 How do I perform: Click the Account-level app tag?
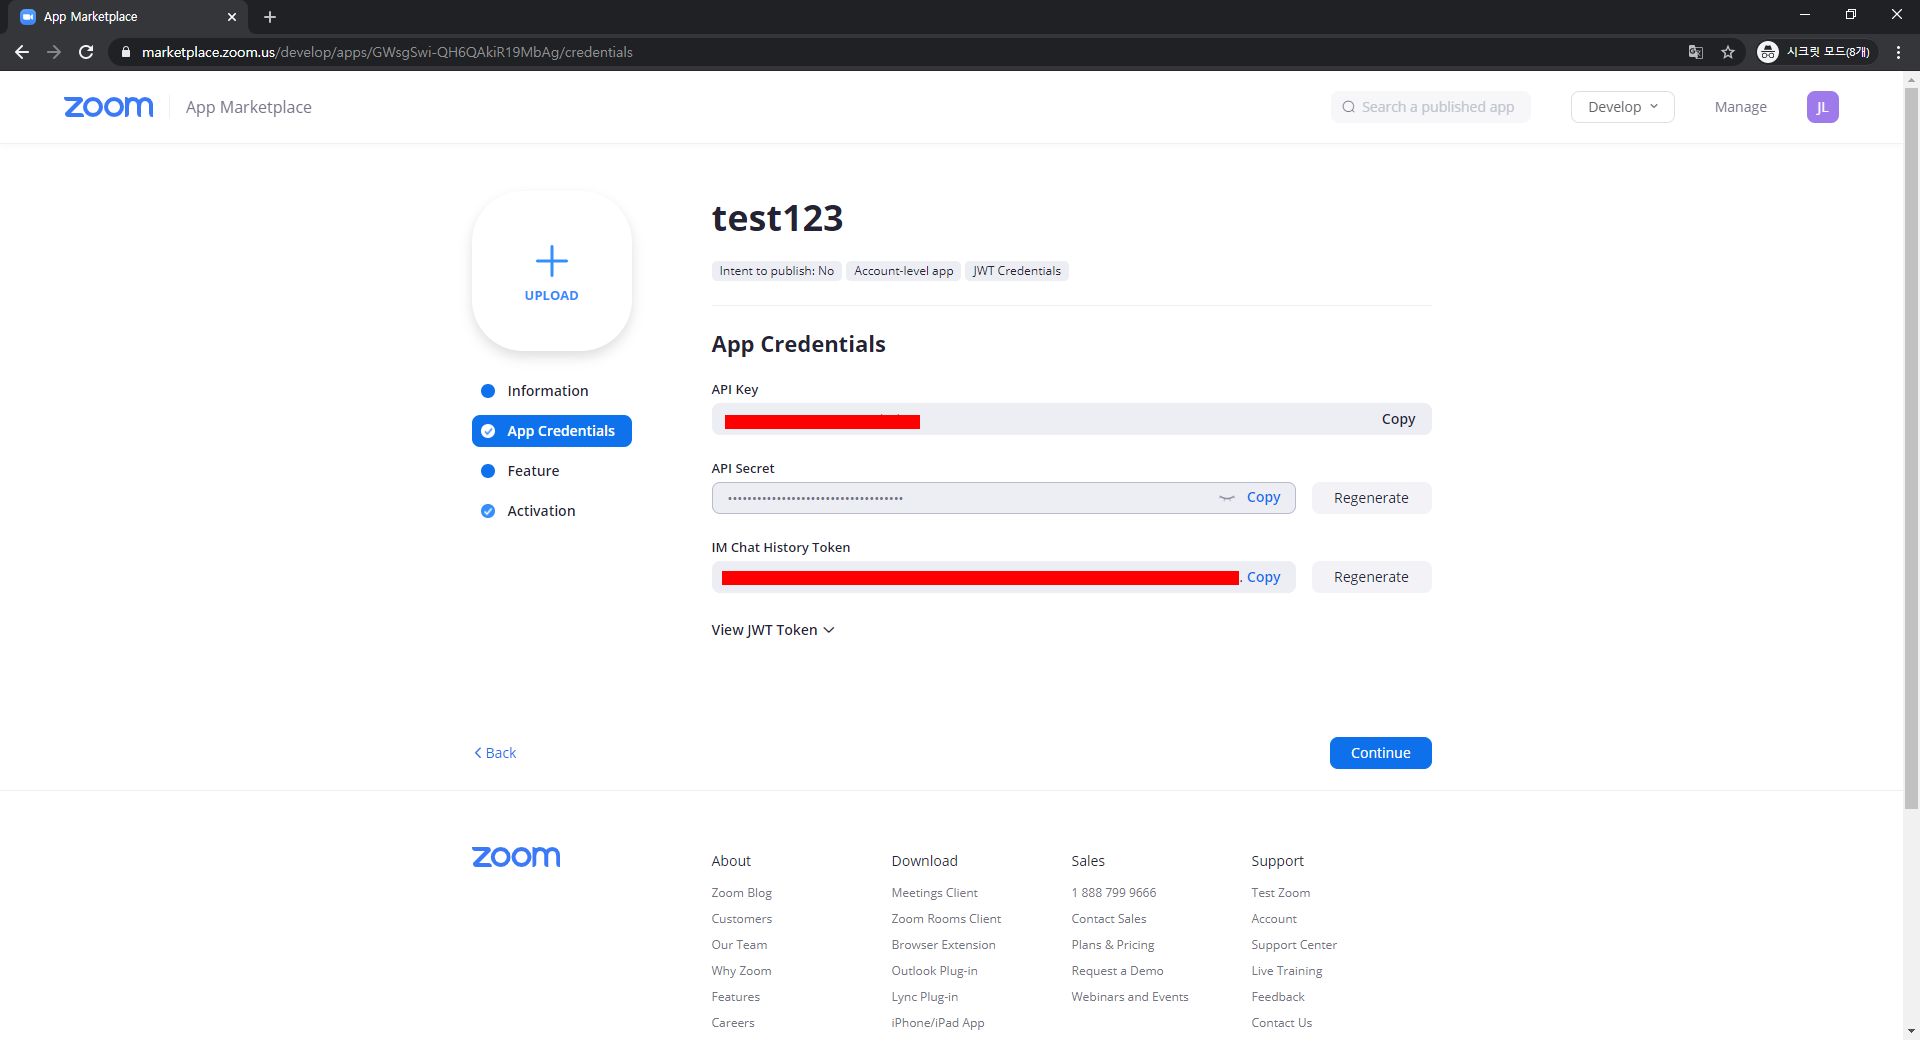pyautogui.click(x=903, y=271)
